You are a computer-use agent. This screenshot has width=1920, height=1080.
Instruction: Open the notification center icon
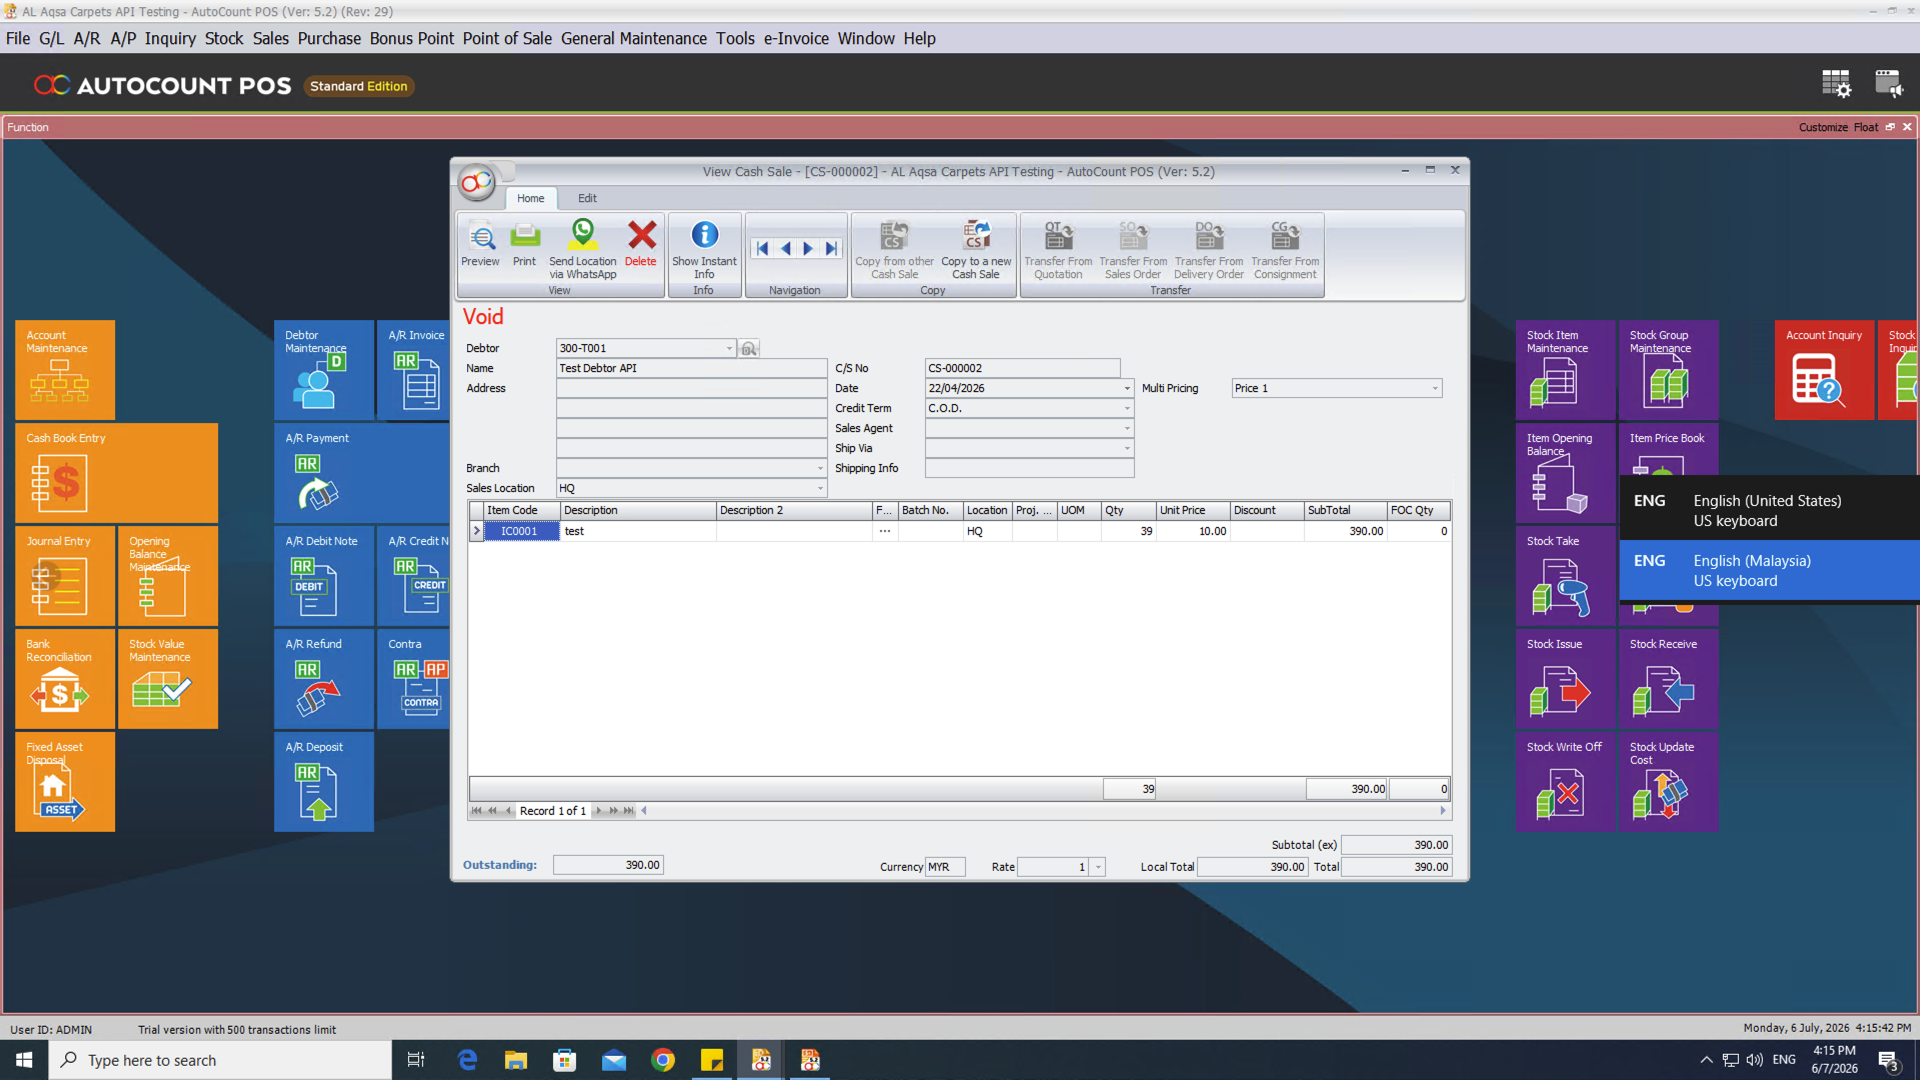point(1888,1060)
